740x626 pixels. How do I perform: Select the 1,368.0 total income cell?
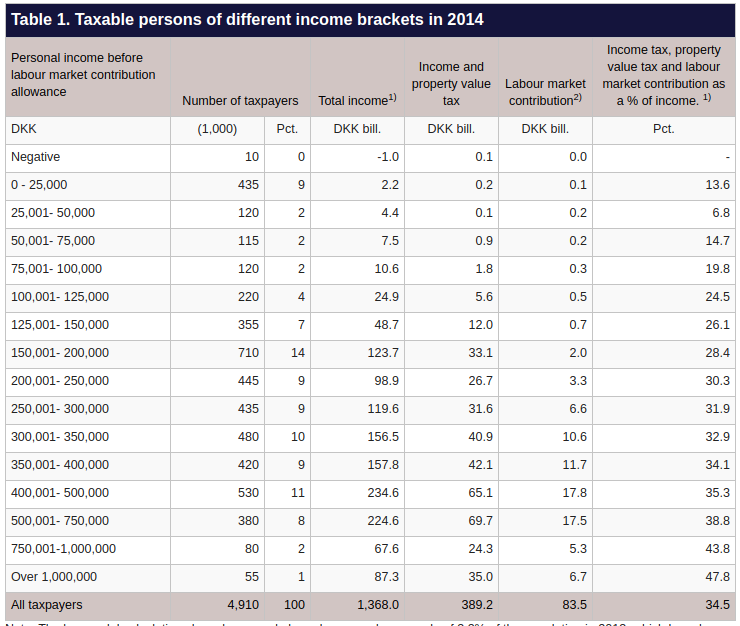pos(378,605)
